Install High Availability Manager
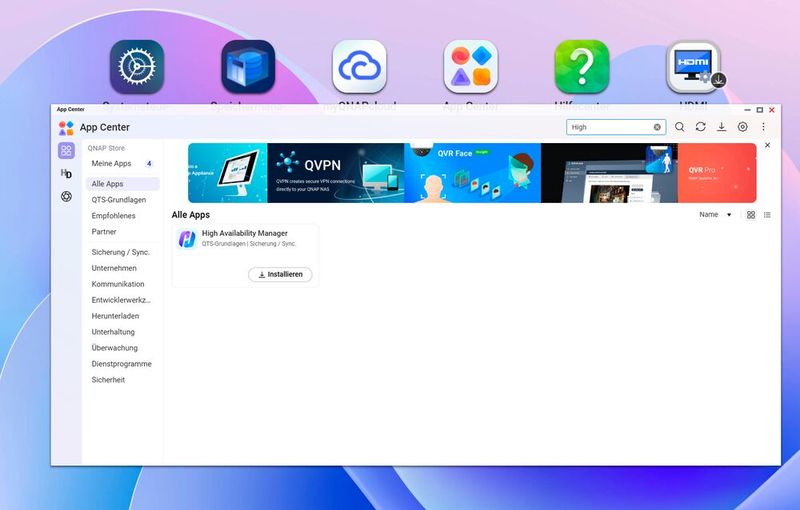The height and width of the screenshot is (510, 800). [280, 274]
